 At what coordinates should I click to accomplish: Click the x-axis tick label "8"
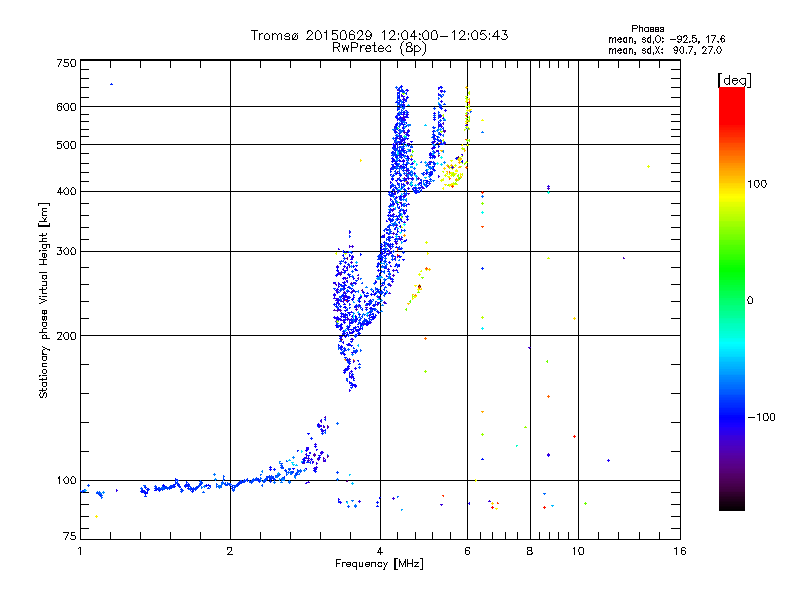pos(530,552)
